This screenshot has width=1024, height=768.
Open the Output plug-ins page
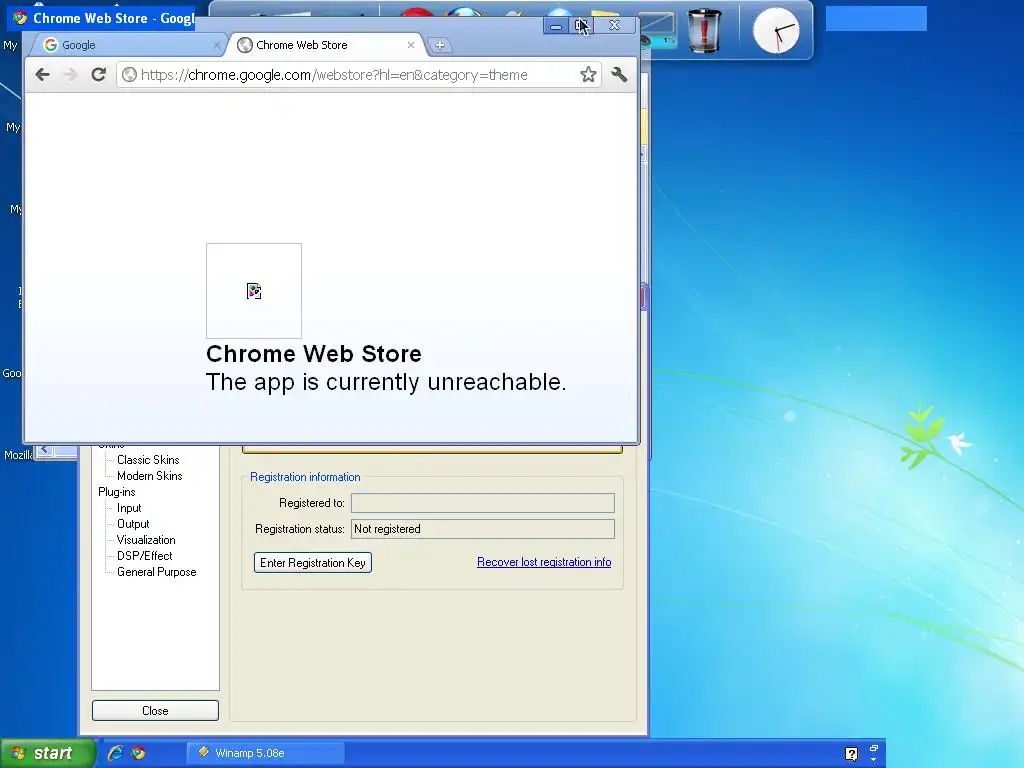click(133, 524)
